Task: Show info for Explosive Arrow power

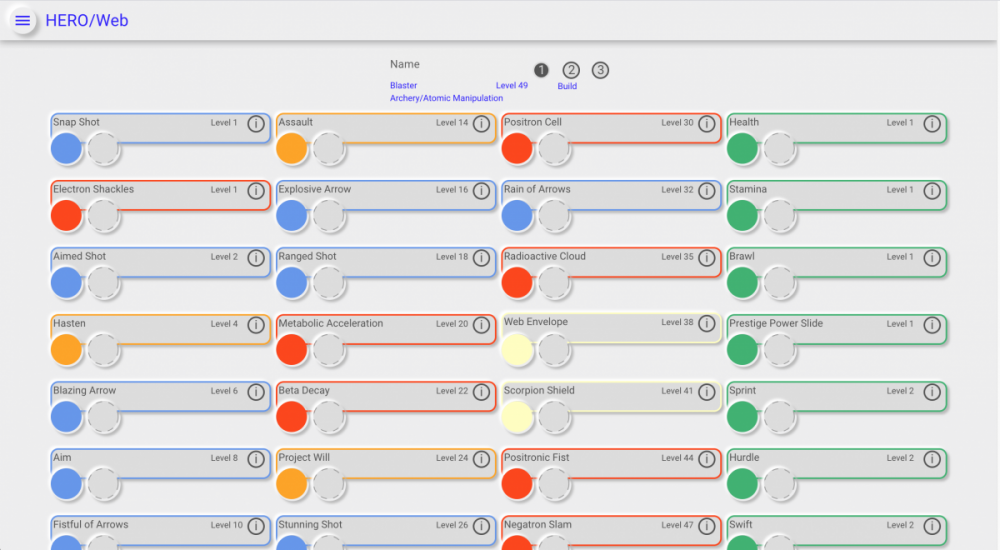Action: click(x=481, y=191)
